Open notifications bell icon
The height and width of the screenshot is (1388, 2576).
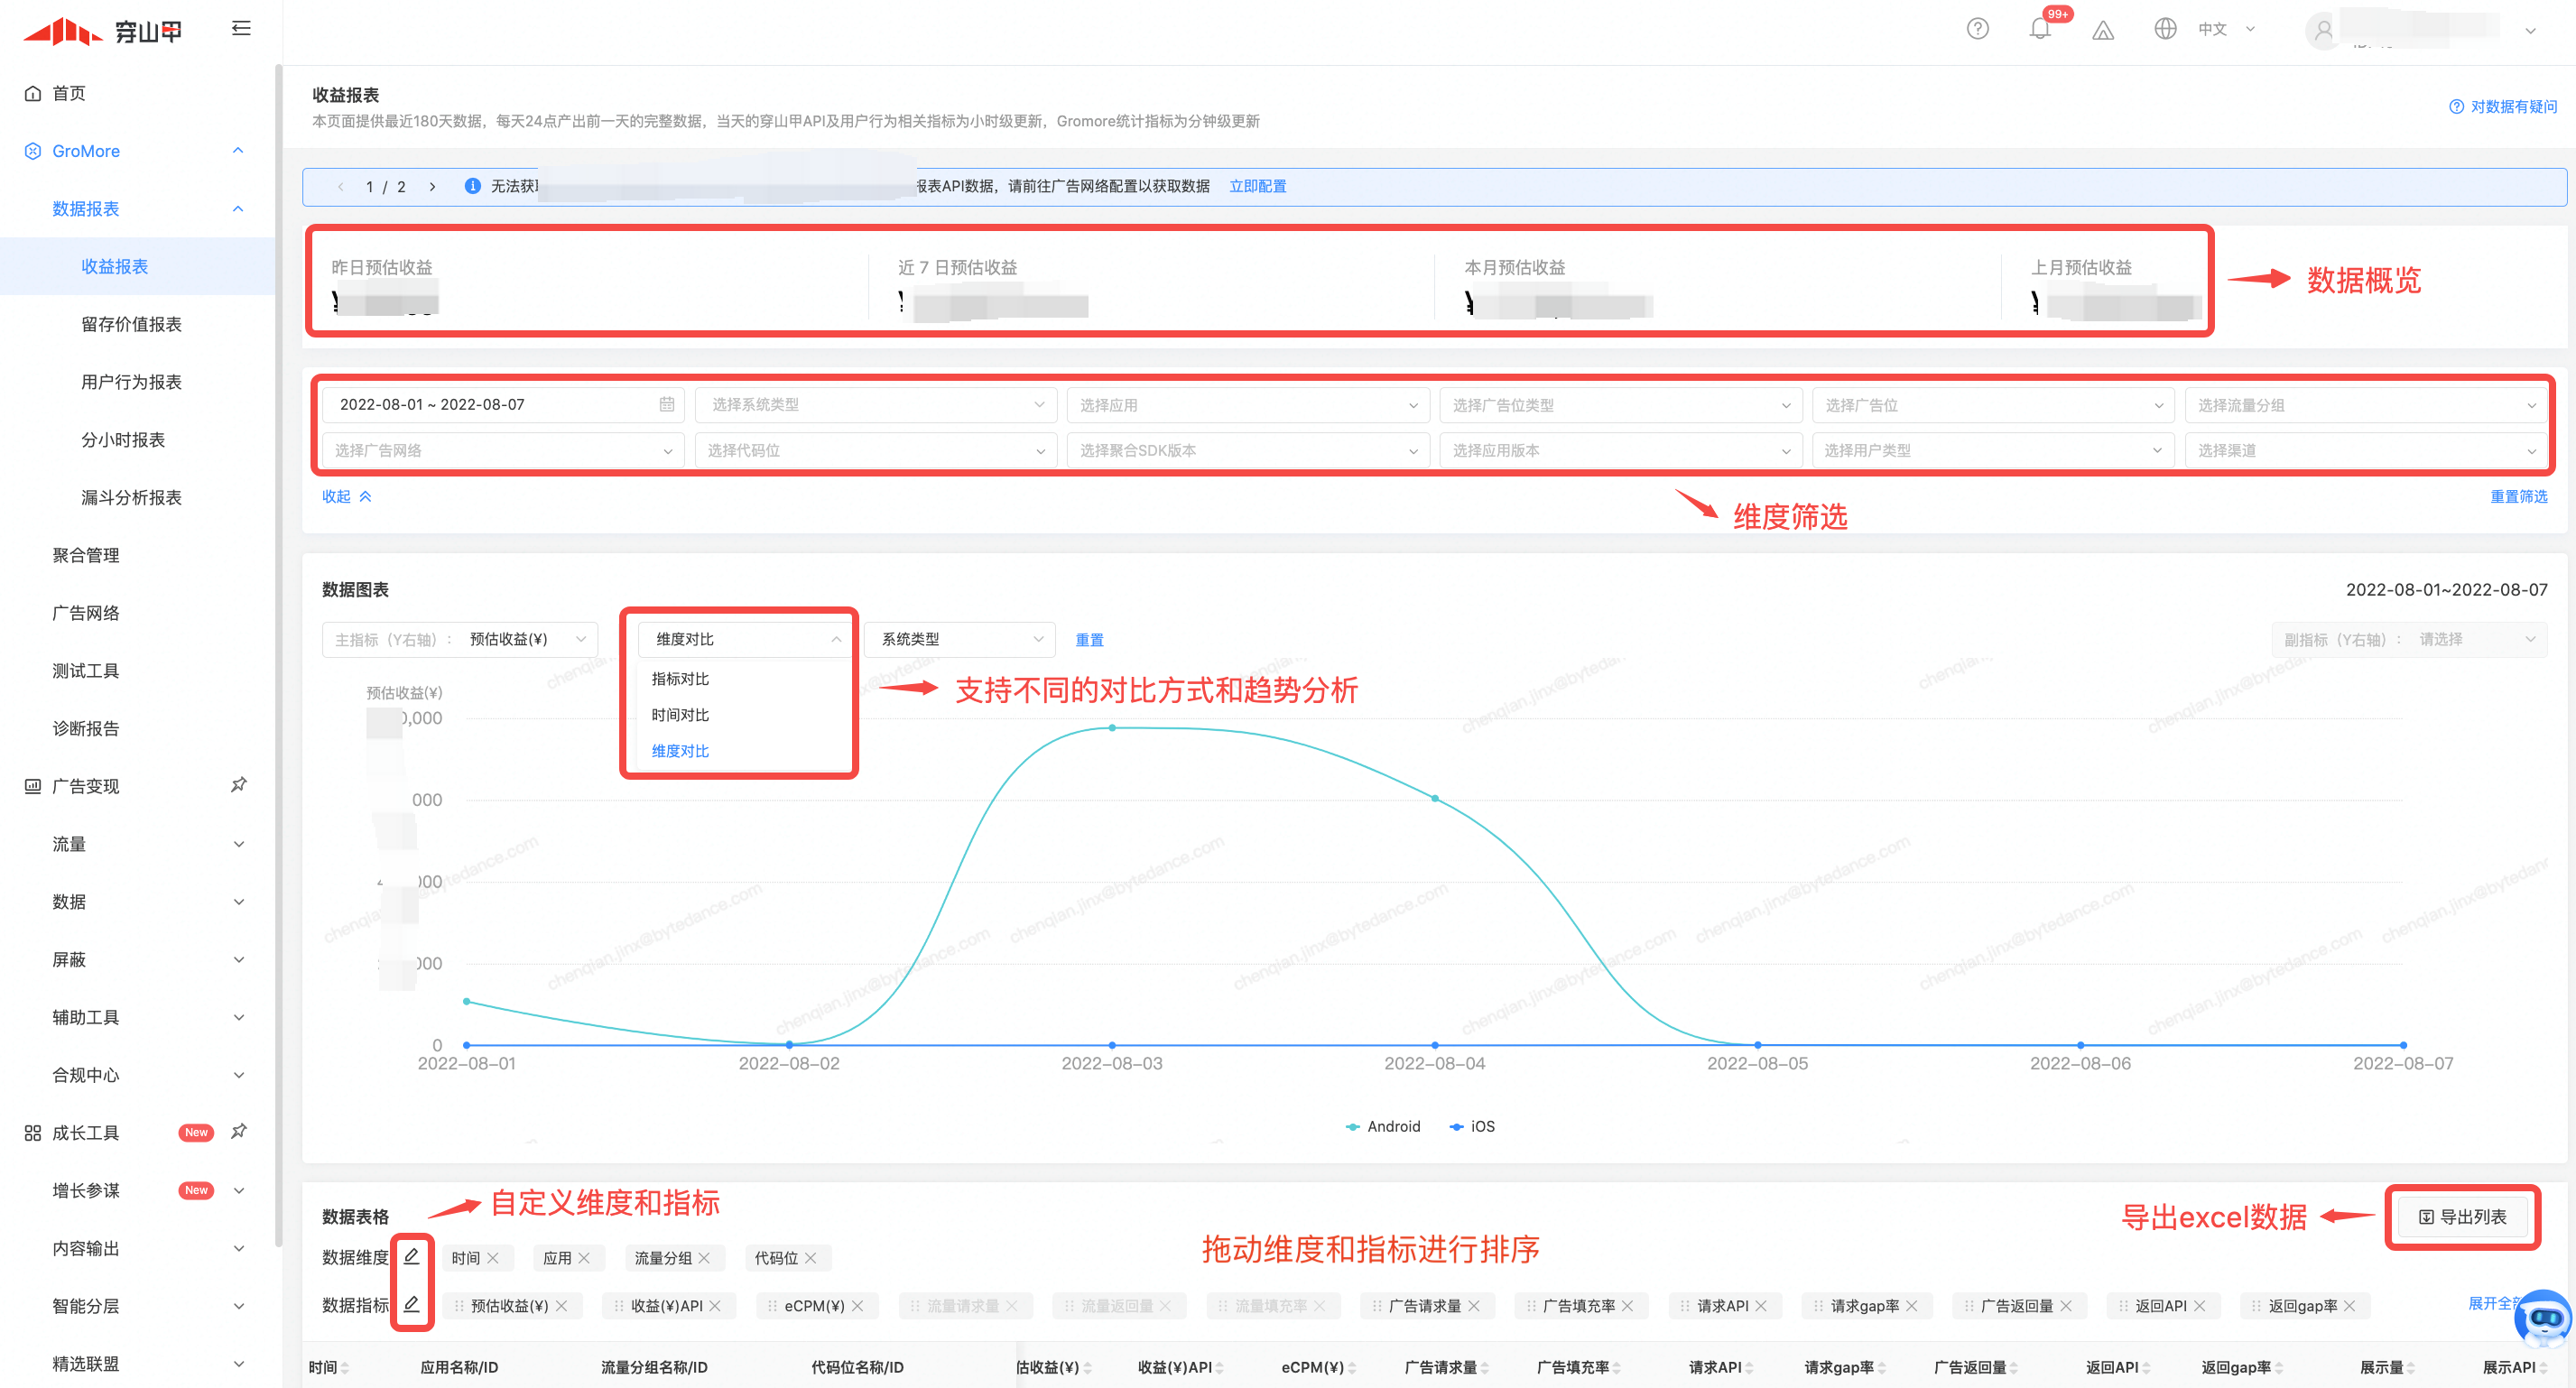[2040, 29]
